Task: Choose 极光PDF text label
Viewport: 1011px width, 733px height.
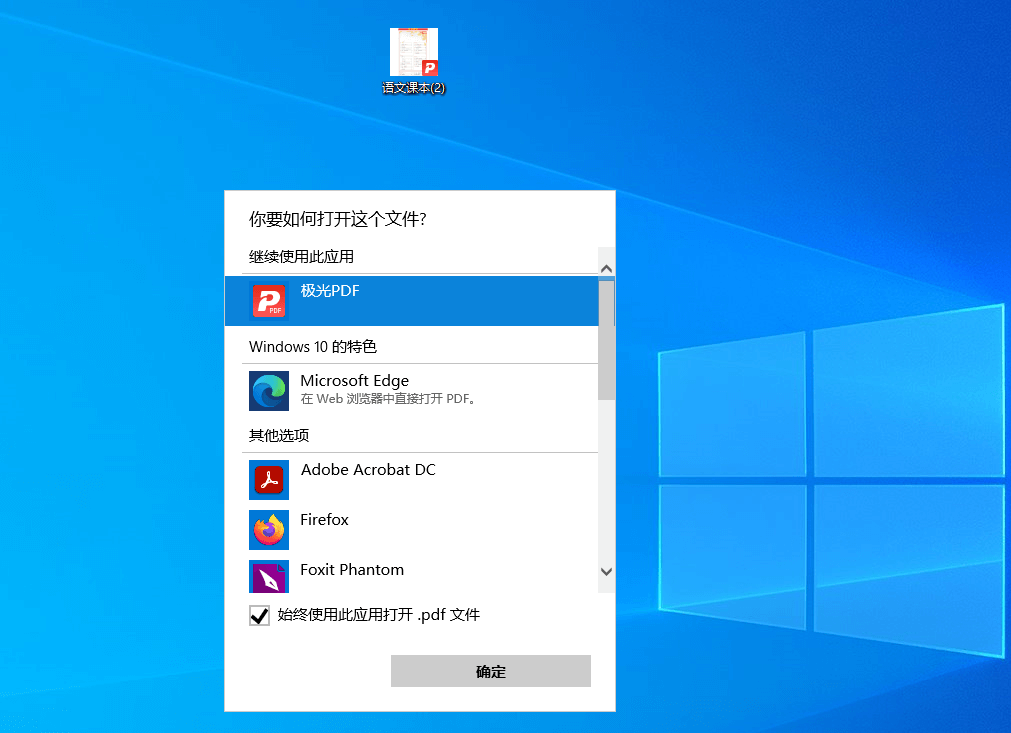Action: tap(330, 291)
